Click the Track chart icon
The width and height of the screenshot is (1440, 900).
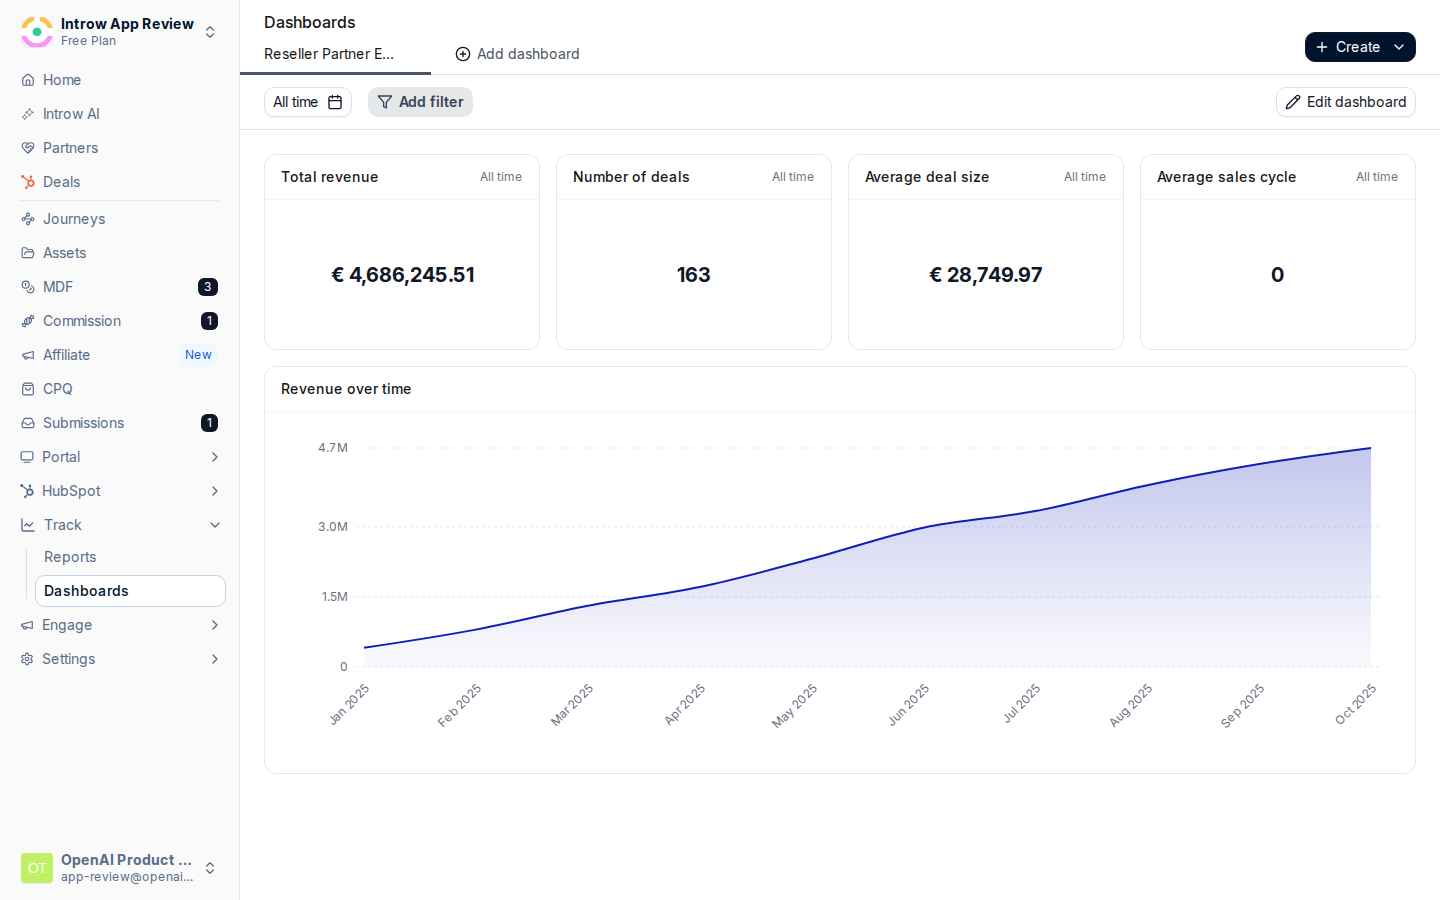point(28,525)
